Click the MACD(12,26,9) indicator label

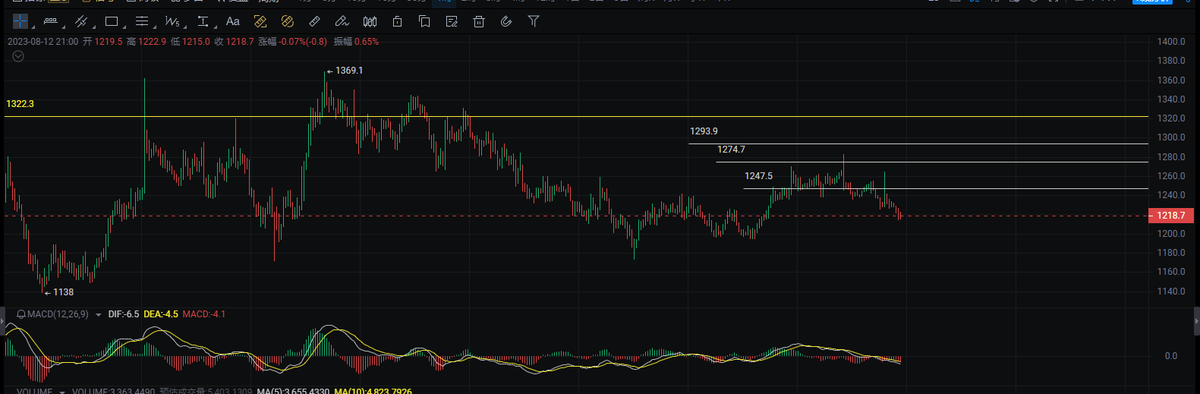[57, 314]
